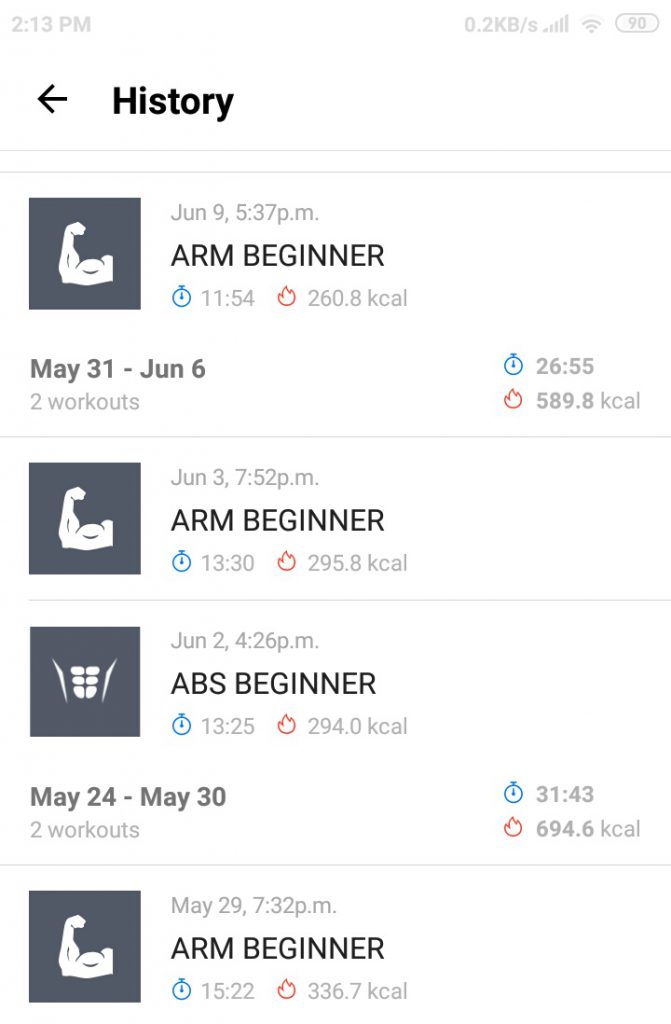
Task: Click the stopwatch icon next to 26:55
Action: (514, 364)
